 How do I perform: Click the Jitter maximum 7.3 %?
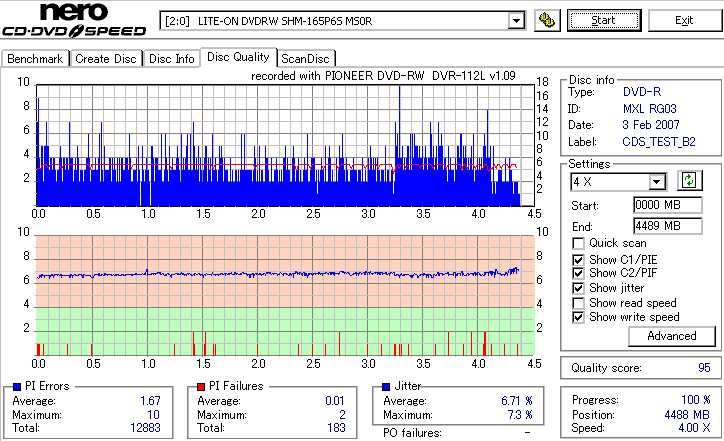(x=520, y=415)
